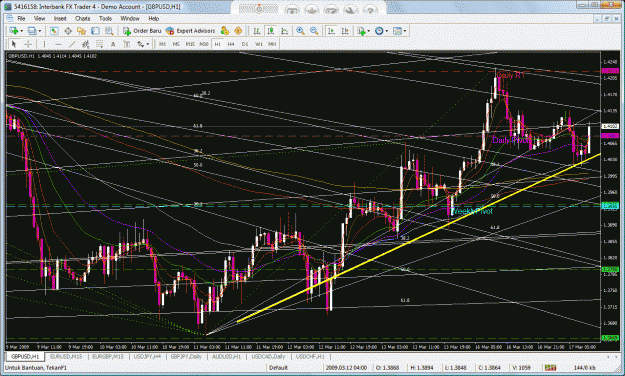Switch to the USDJPY,H4 chart tab
Screen dimensions: 625x376
(x=147, y=356)
